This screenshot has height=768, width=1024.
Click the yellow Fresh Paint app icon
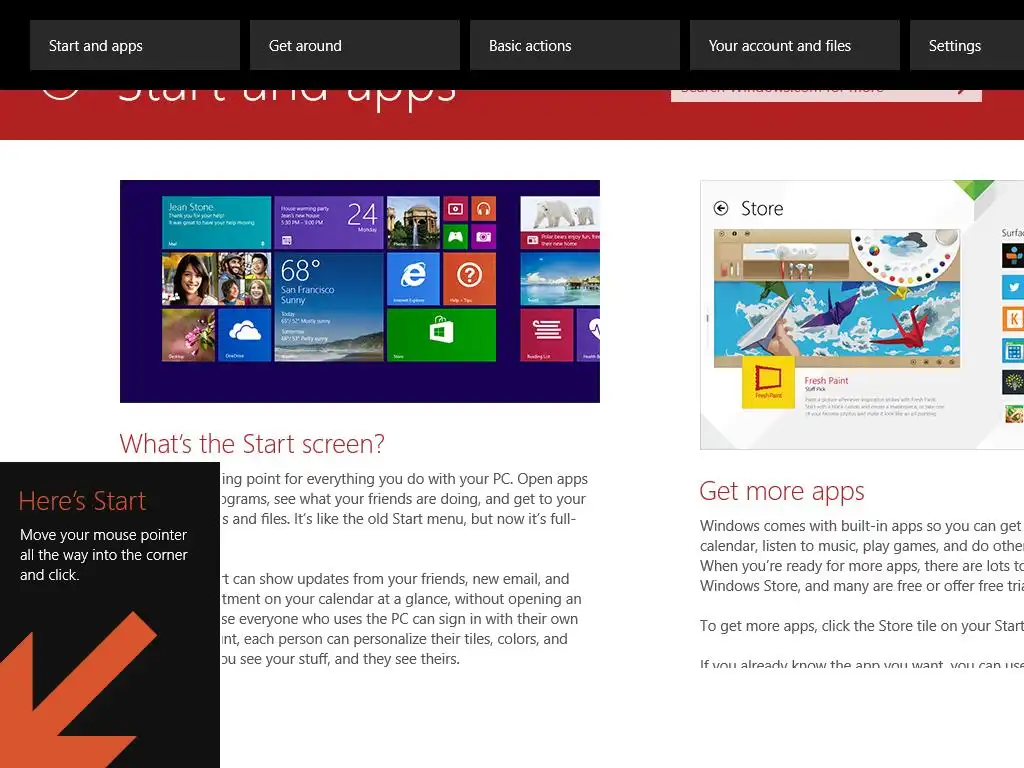pyautogui.click(x=768, y=382)
